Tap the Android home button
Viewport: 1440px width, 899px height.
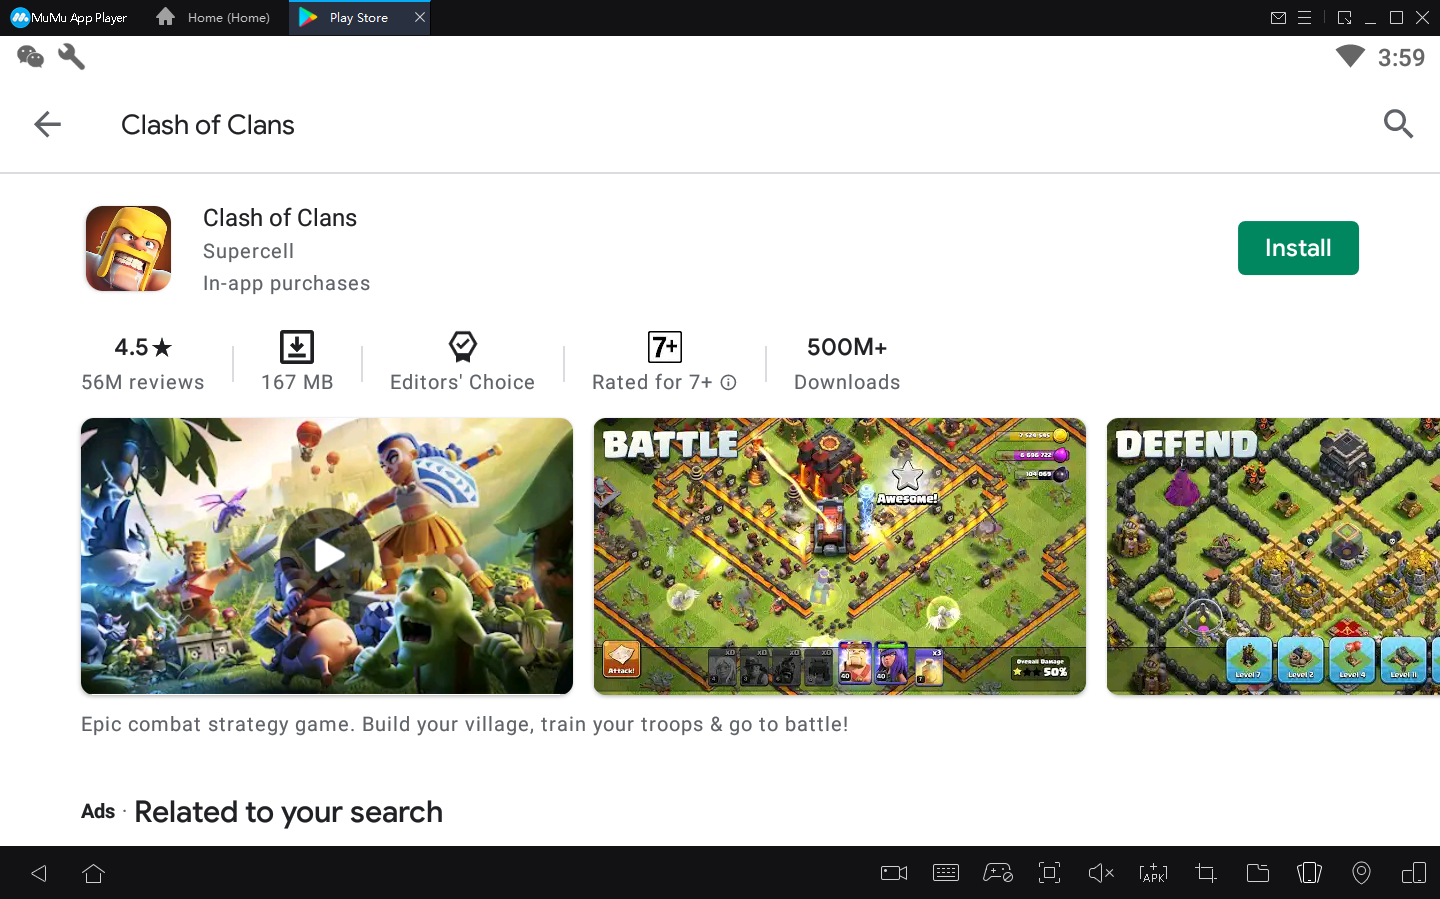(x=94, y=873)
